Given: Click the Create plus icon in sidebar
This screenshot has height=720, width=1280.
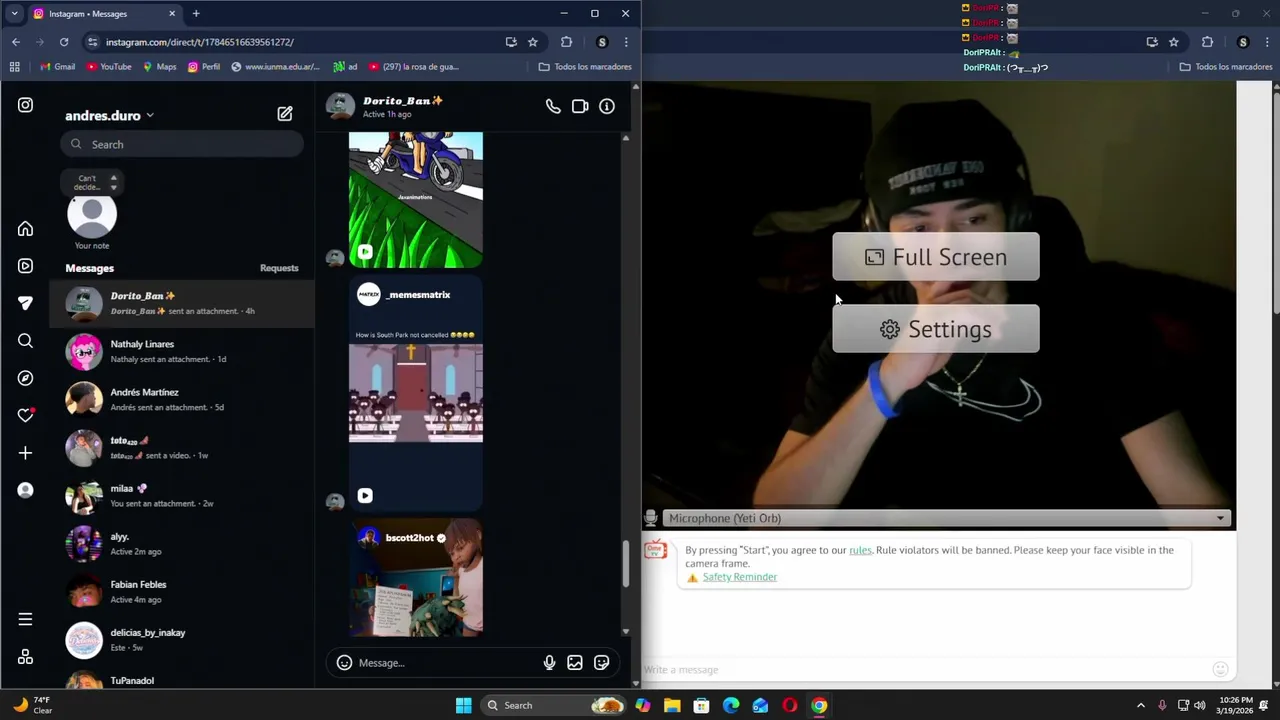Looking at the screenshot, I should (x=25, y=453).
